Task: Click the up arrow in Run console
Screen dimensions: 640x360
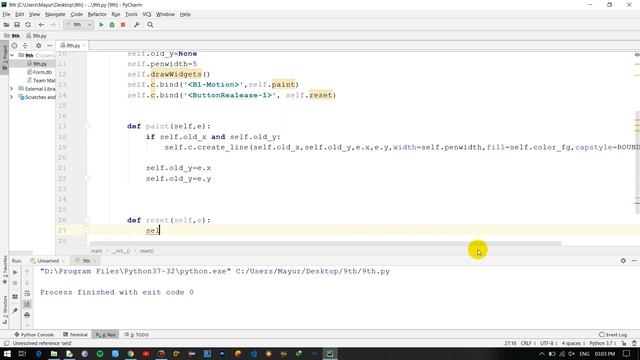Action: (27, 272)
